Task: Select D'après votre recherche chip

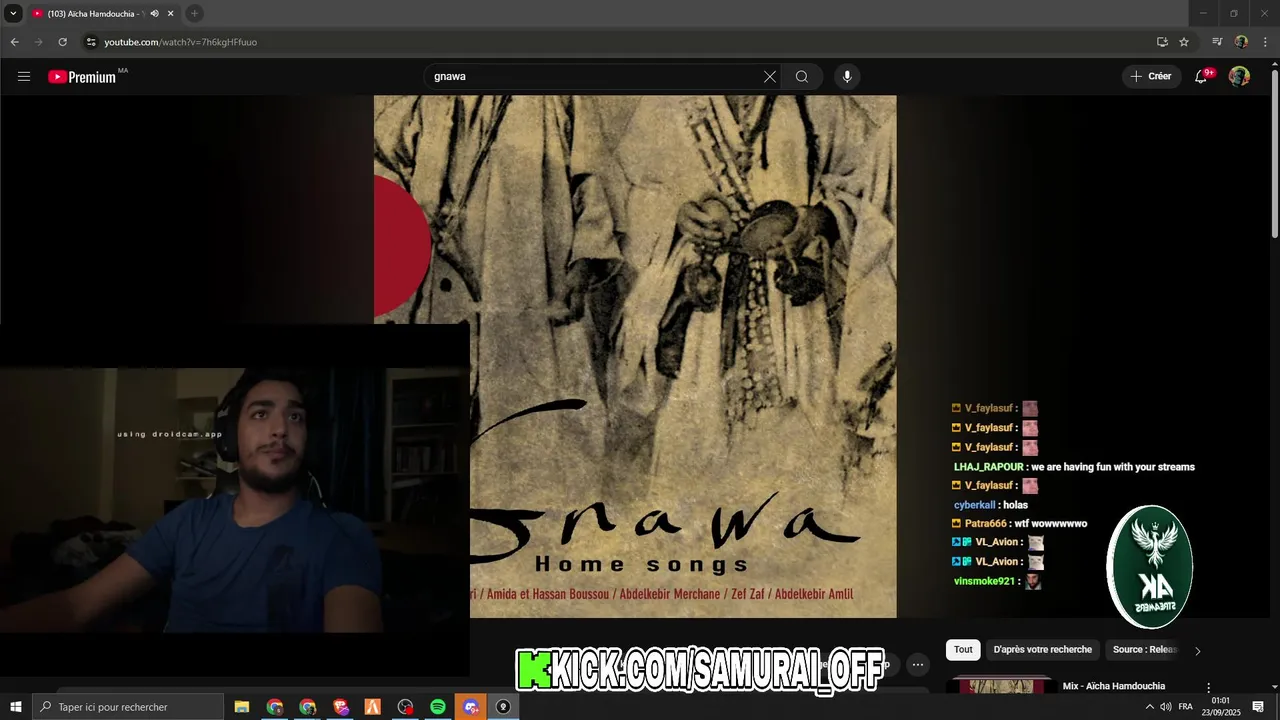Action: click(x=1042, y=650)
